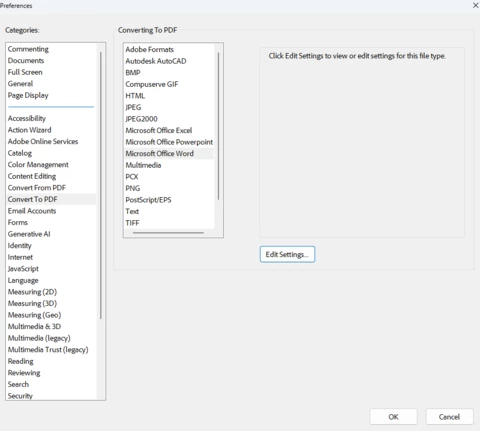This screenshot has width=480, height=431.
Task: Open Multimedia & 3D category
Action: click(35, 327)
